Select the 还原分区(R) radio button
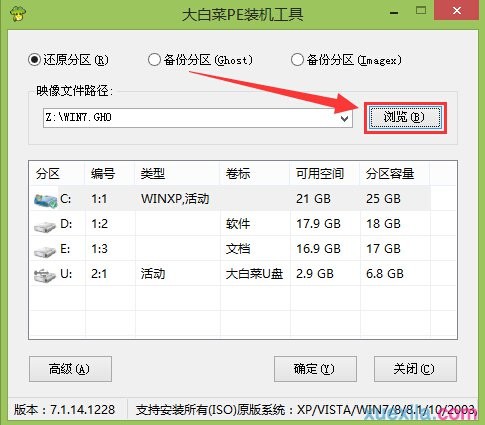The image size is (485, 425). [x=34, y=60]
